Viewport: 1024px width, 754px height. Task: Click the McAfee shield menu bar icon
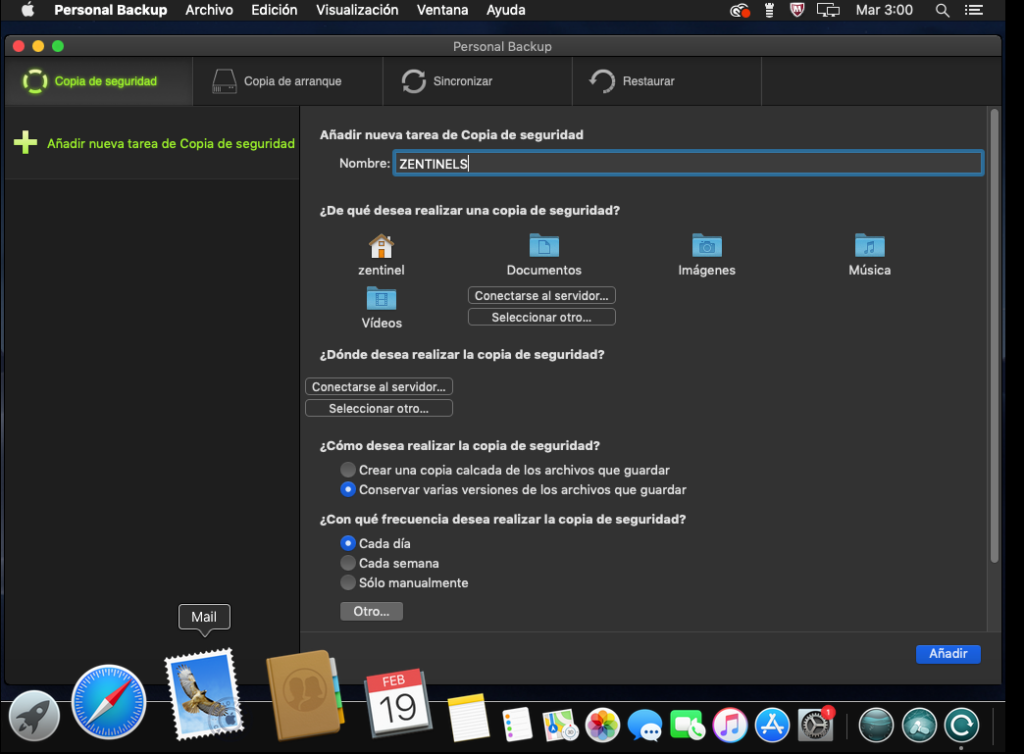tap(797, 10)
